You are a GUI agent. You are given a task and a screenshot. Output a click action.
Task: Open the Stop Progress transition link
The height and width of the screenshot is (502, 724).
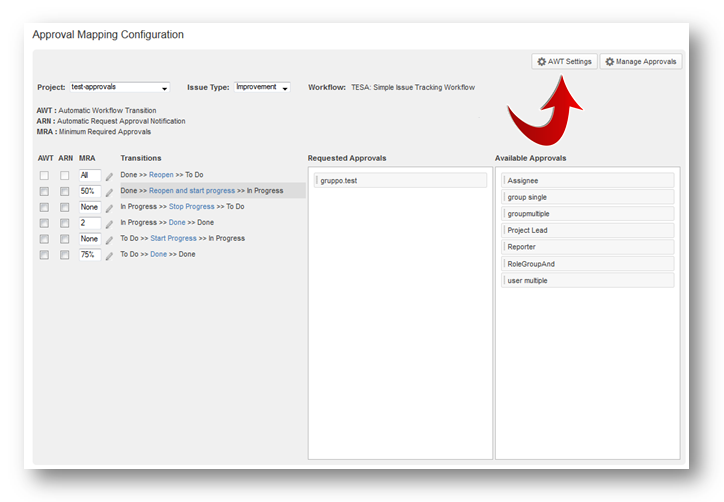click(191, 206)
